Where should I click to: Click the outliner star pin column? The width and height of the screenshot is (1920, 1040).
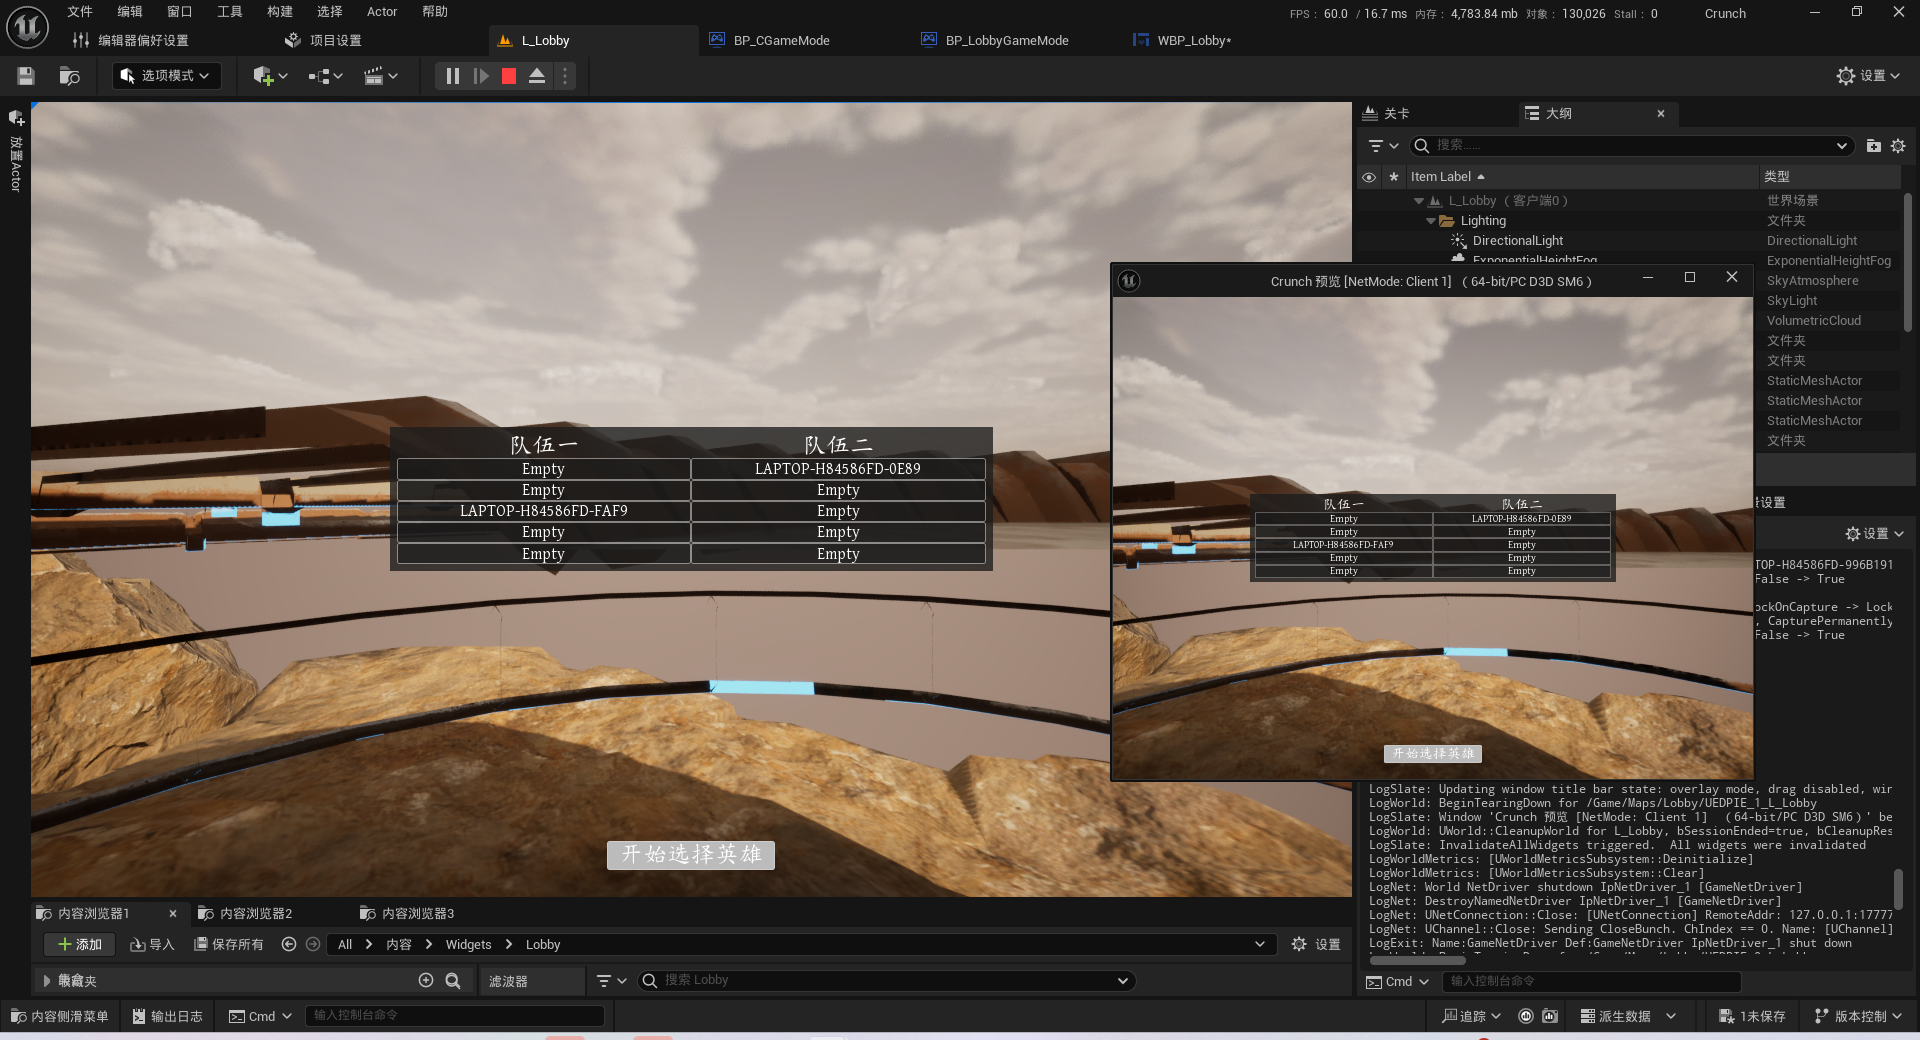[1393, 177]
